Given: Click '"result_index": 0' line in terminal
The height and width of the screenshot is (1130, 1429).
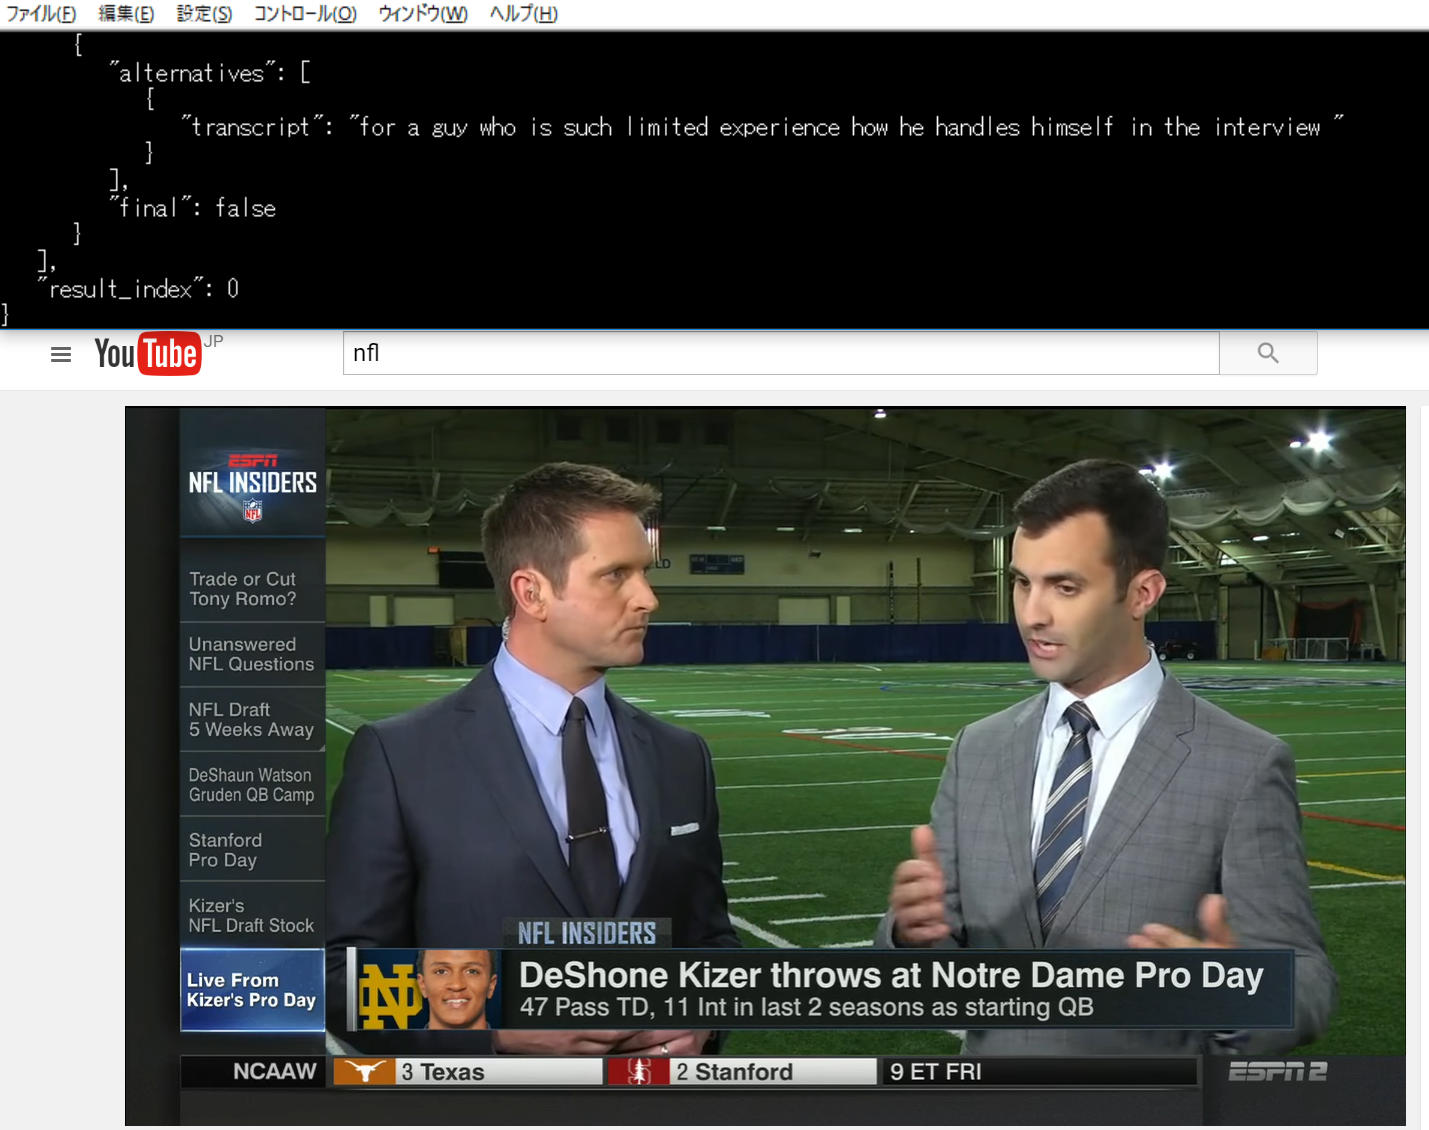Looking at the screenshot, I should click(x=139, y=289).
